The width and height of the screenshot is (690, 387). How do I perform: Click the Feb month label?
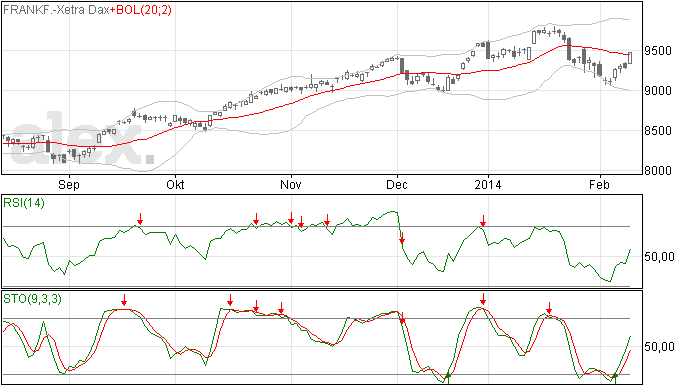pos(599,184)
